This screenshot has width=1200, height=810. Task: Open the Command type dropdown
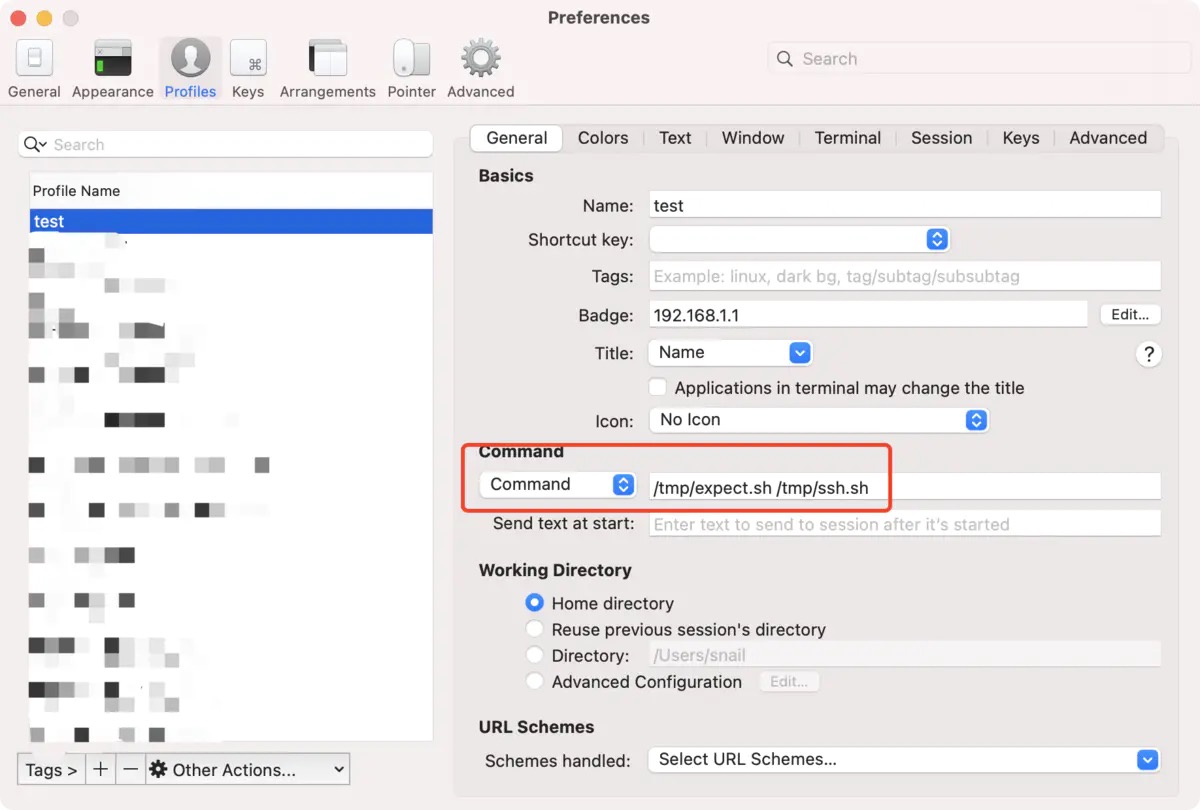[557, 485]
